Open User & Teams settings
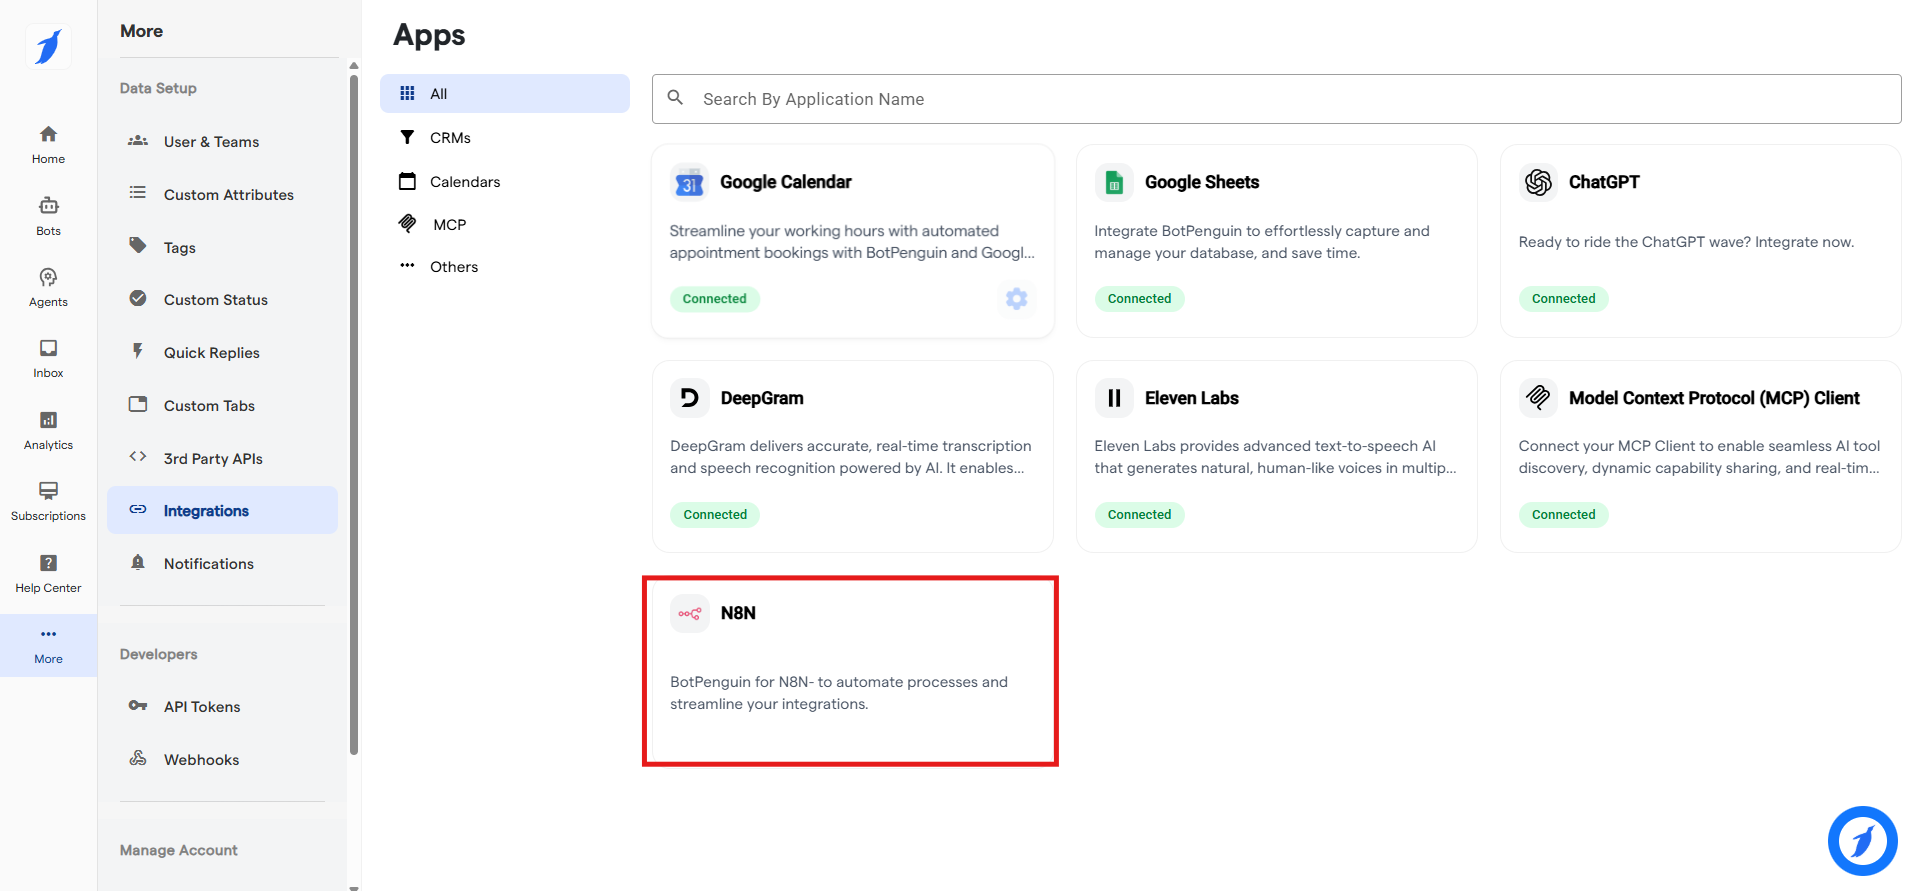 point(211,142)
